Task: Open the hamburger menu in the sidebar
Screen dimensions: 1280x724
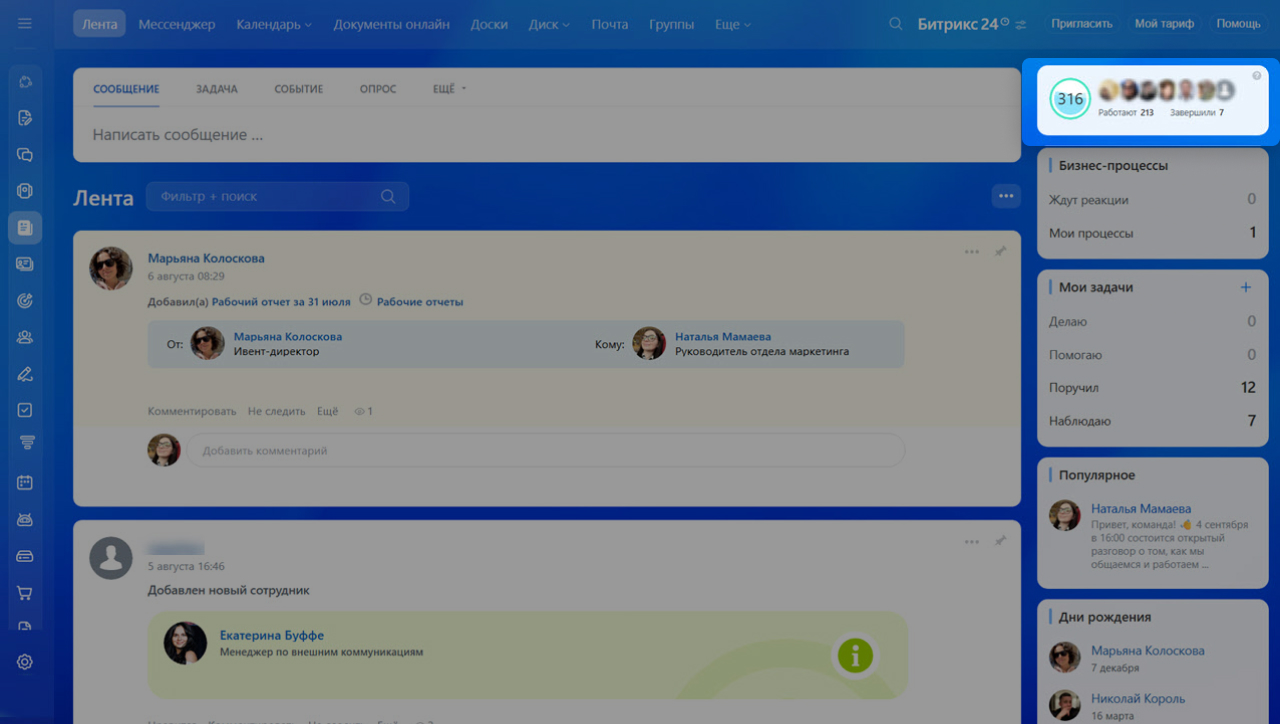Action: [x=25, y=23]
